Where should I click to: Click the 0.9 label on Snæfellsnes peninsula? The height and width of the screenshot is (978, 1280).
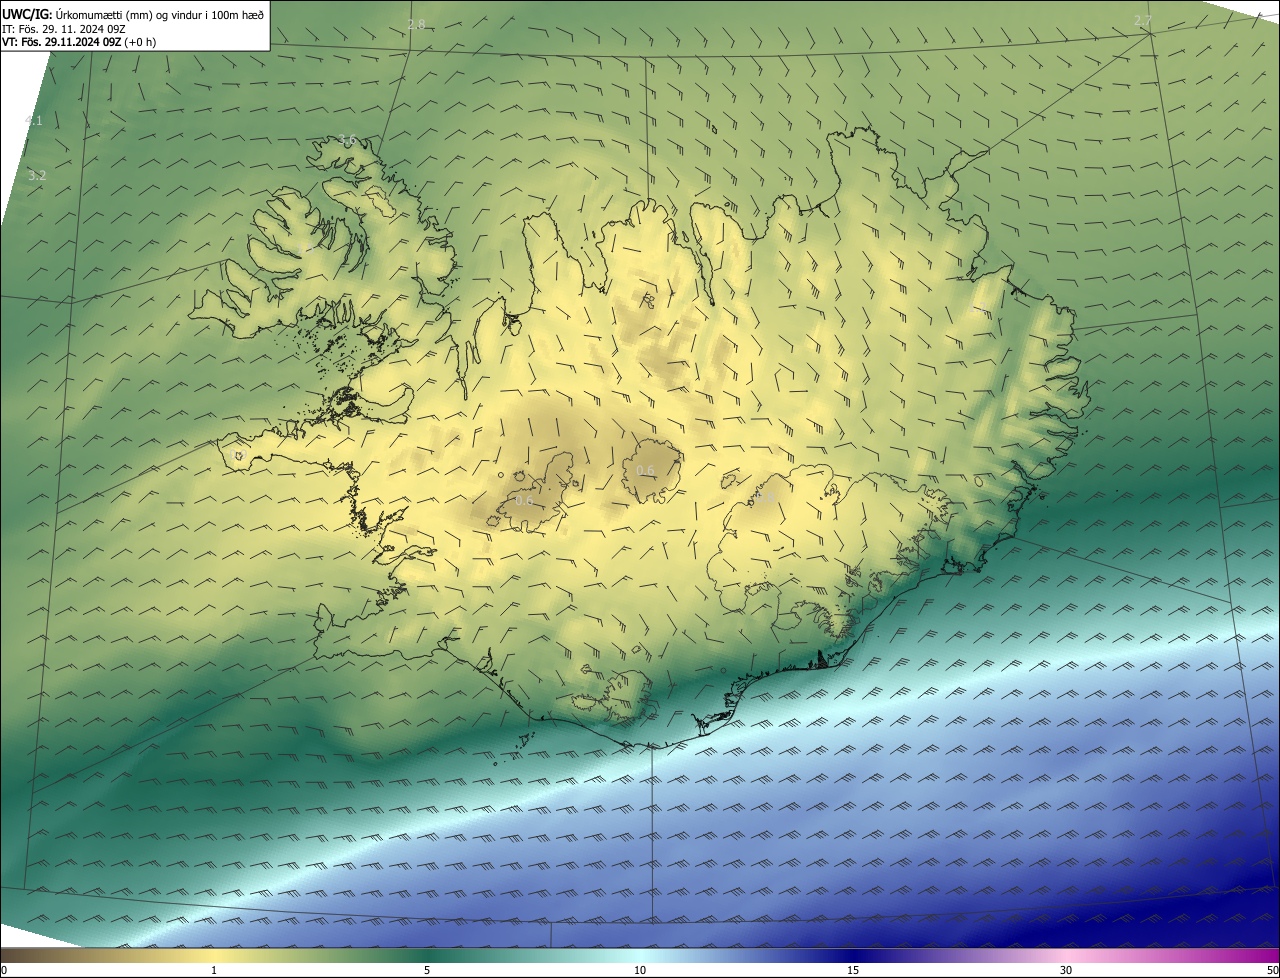236,456
